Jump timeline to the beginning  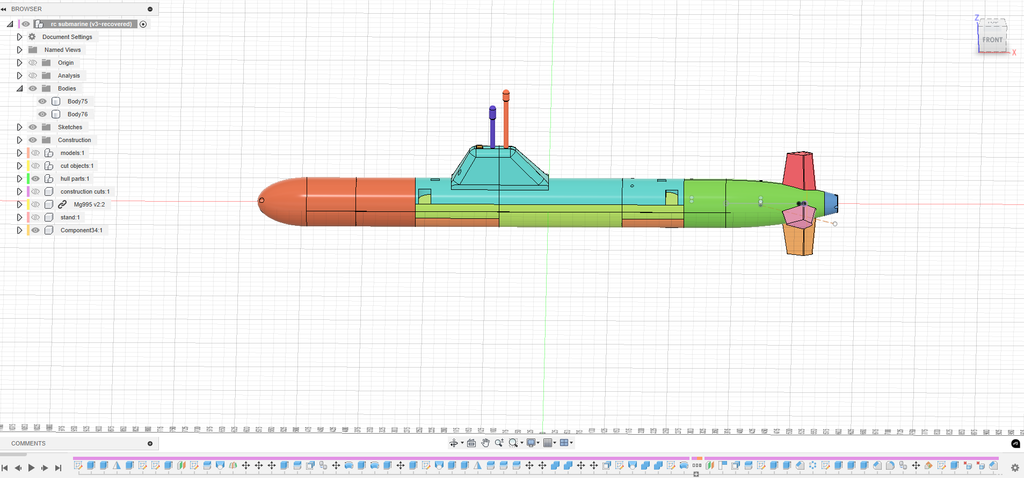coord(5,468)
